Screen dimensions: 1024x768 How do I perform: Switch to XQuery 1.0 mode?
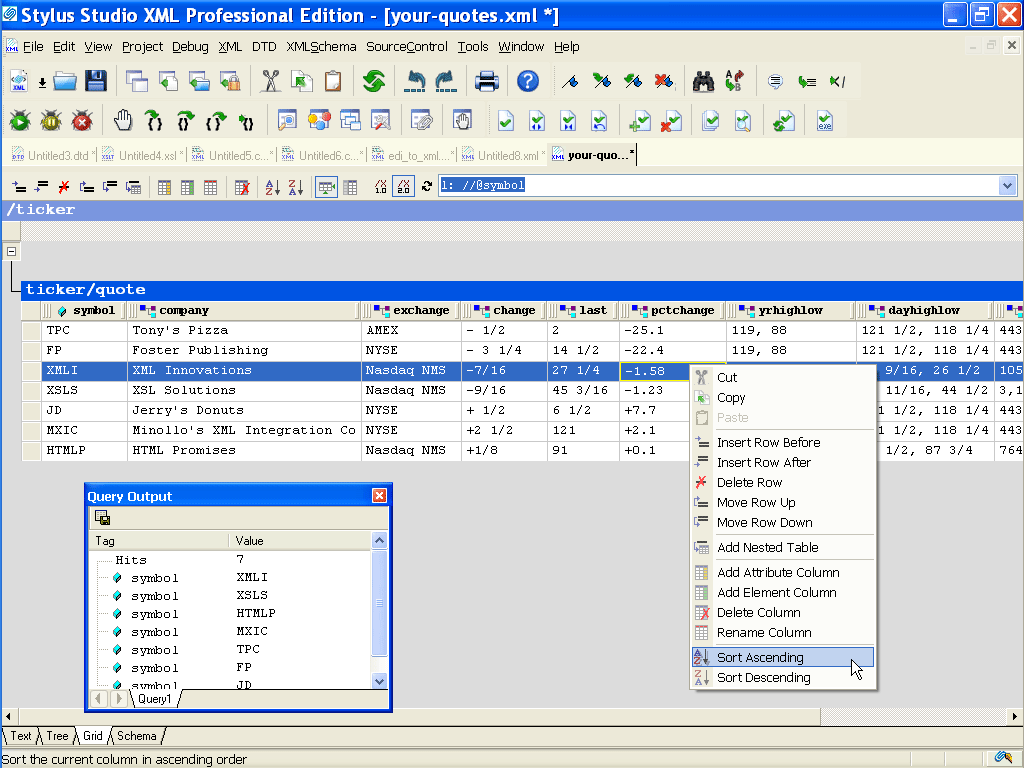coord(380,187)
